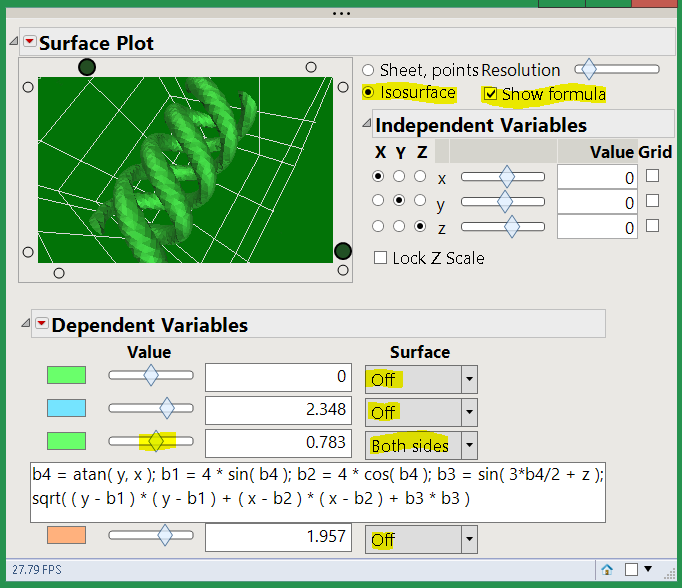Click the 27.79 FPS status text
Image resolution: width=682 pixels, height=588 pixels.
tap(37, 570)
